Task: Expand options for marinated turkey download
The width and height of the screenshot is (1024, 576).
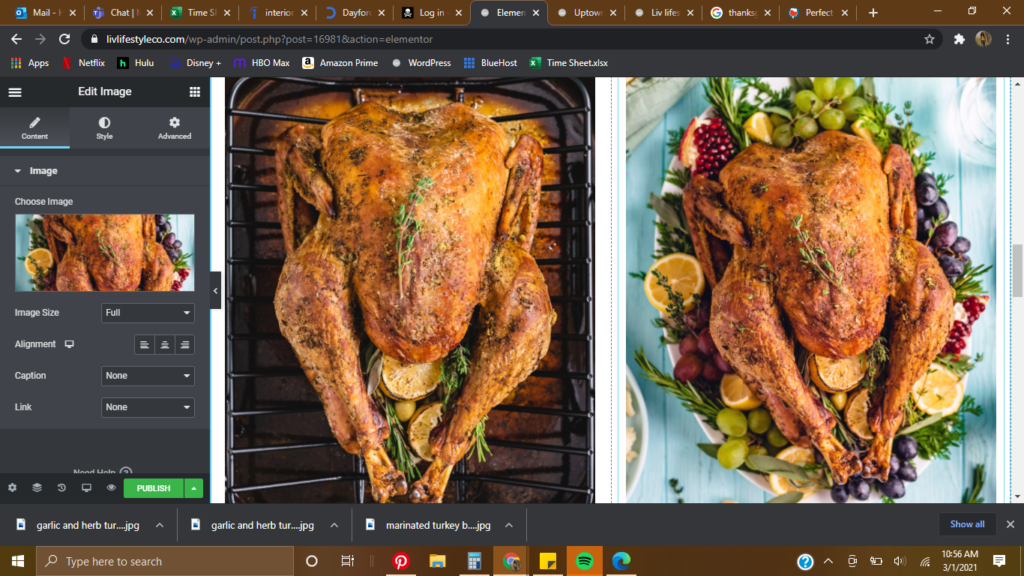Action: coord(509,525)
